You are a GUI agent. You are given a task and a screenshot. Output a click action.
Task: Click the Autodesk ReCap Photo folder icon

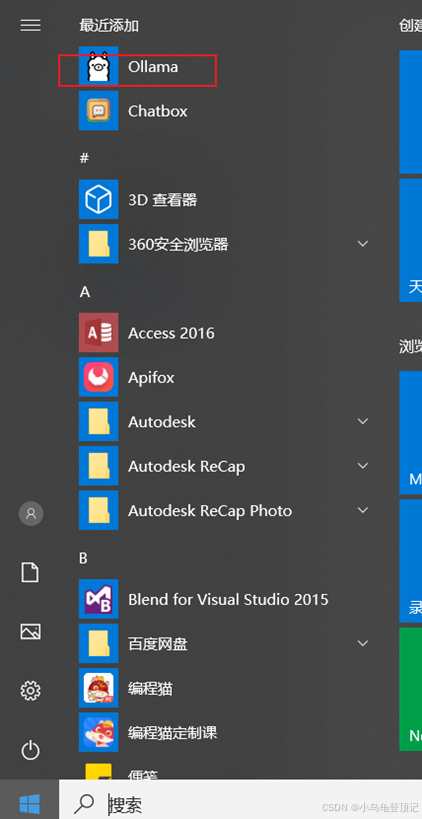pos(98,510)
